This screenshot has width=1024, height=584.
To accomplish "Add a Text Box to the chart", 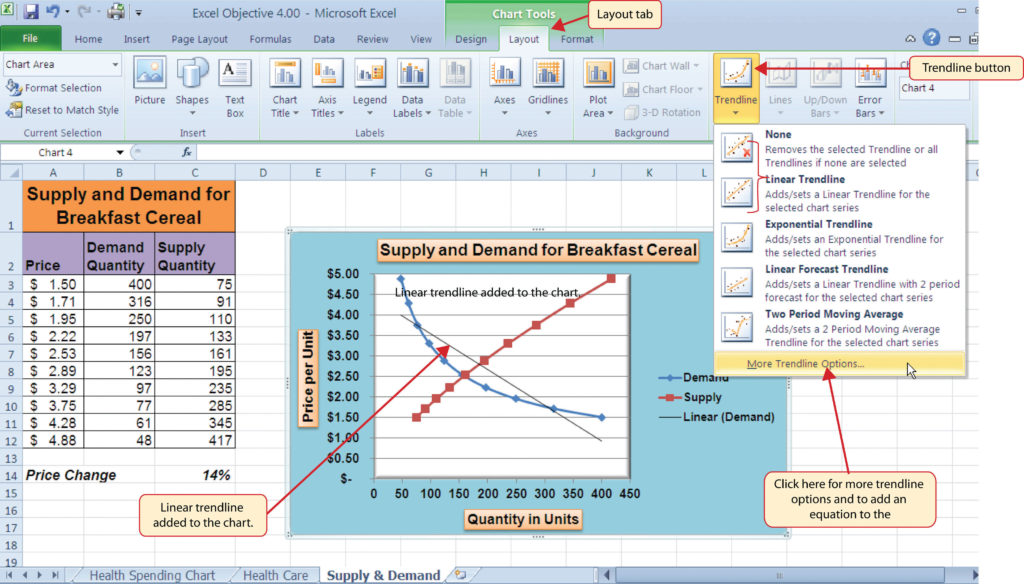I will coord(234,85).
